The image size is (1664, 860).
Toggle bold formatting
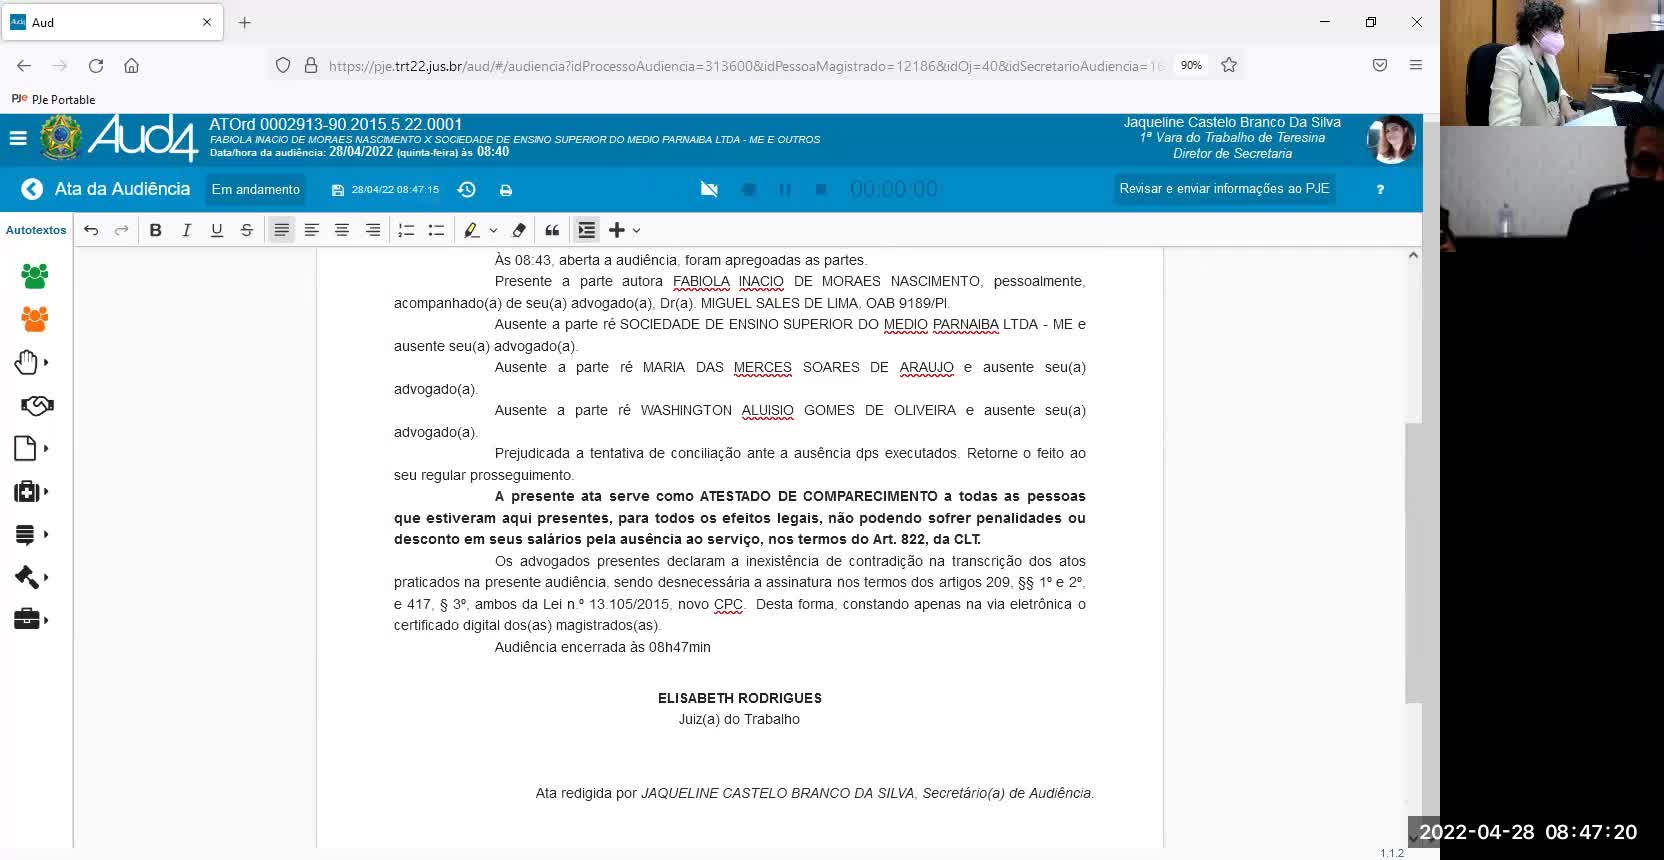pos(155,230)
